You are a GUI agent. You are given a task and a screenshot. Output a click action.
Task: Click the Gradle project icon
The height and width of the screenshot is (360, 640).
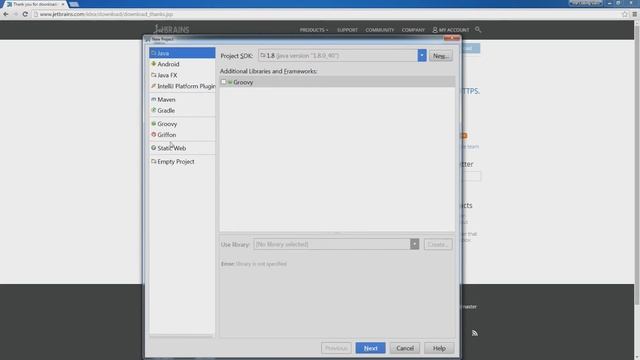tap(153, 110)
